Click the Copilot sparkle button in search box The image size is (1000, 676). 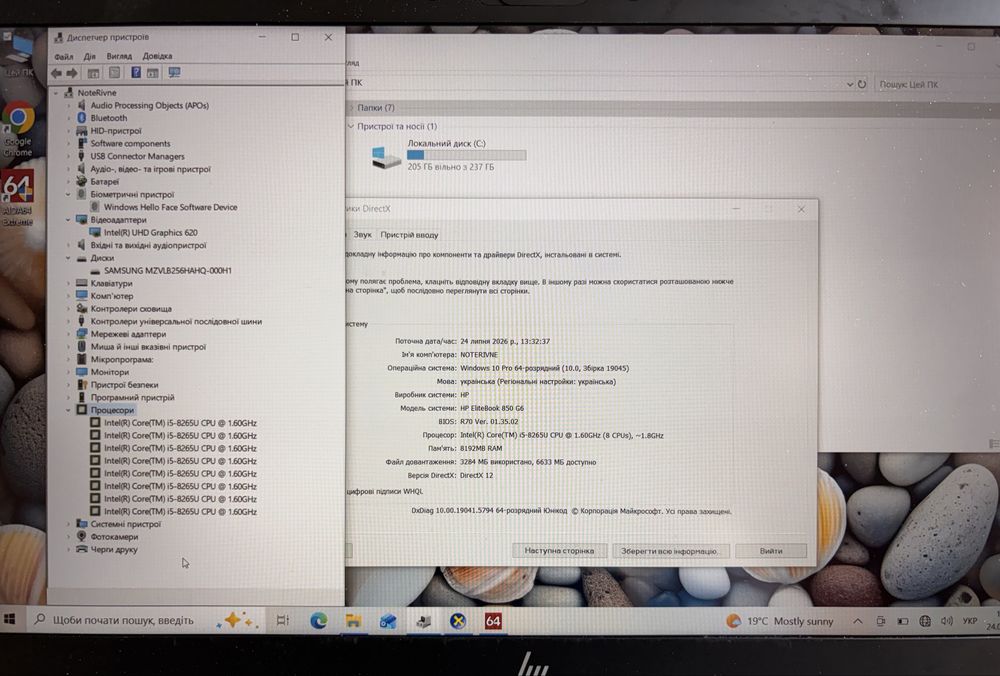235,620
